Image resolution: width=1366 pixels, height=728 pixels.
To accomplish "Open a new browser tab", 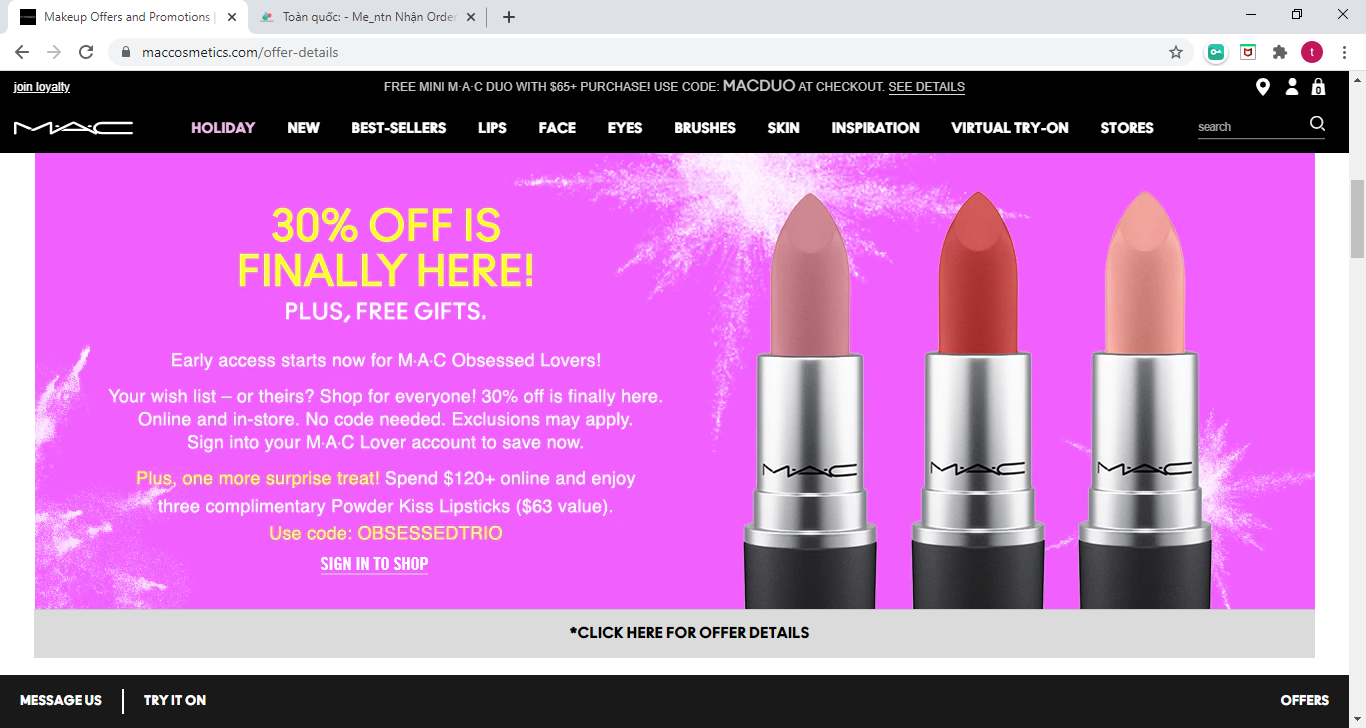I will (509, 17).
